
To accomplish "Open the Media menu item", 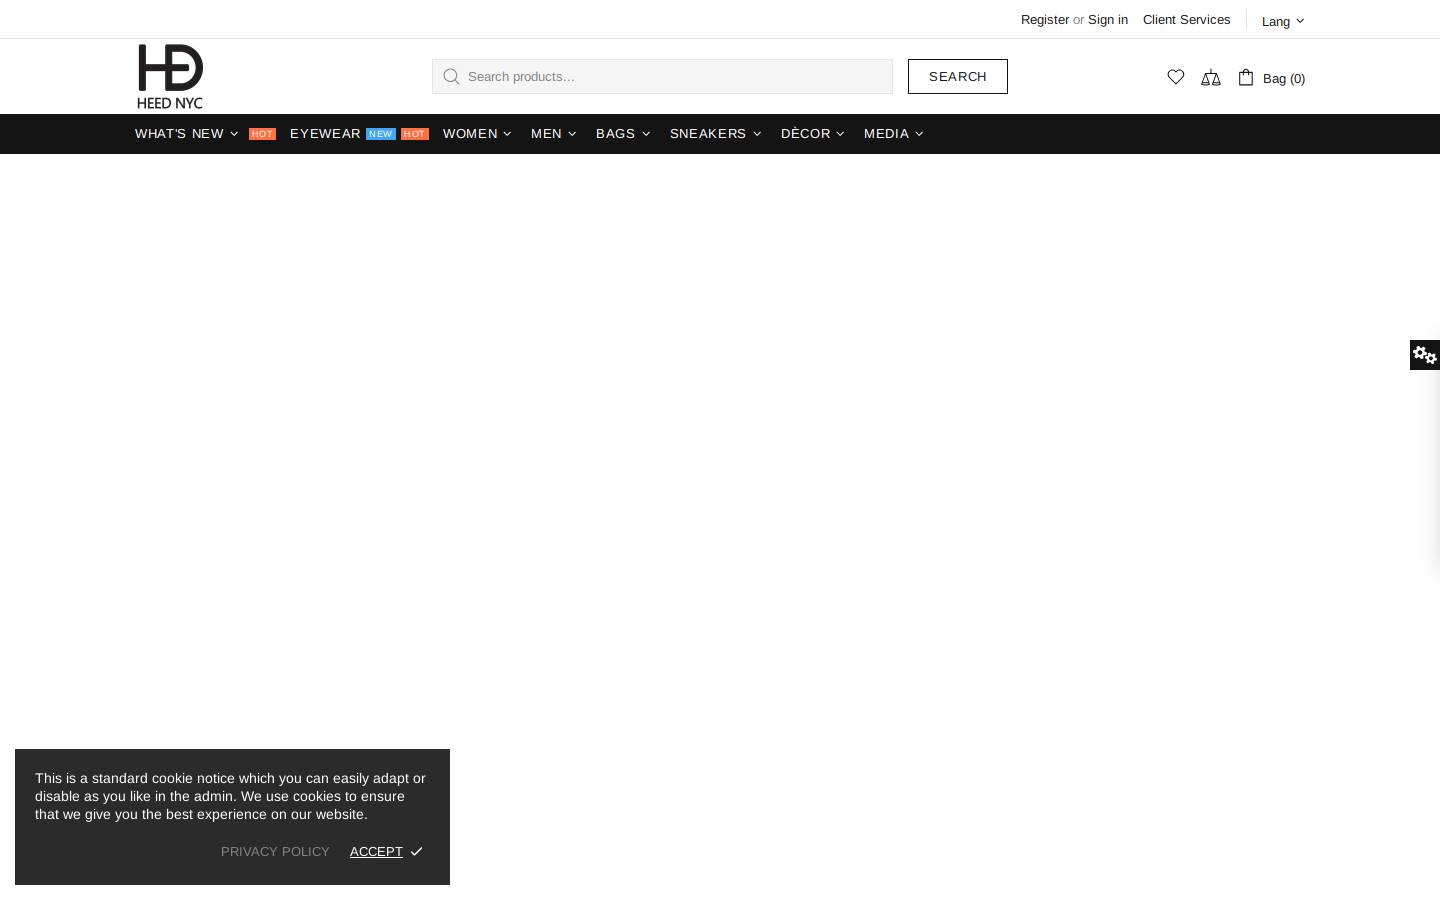I will coord(886,133).
